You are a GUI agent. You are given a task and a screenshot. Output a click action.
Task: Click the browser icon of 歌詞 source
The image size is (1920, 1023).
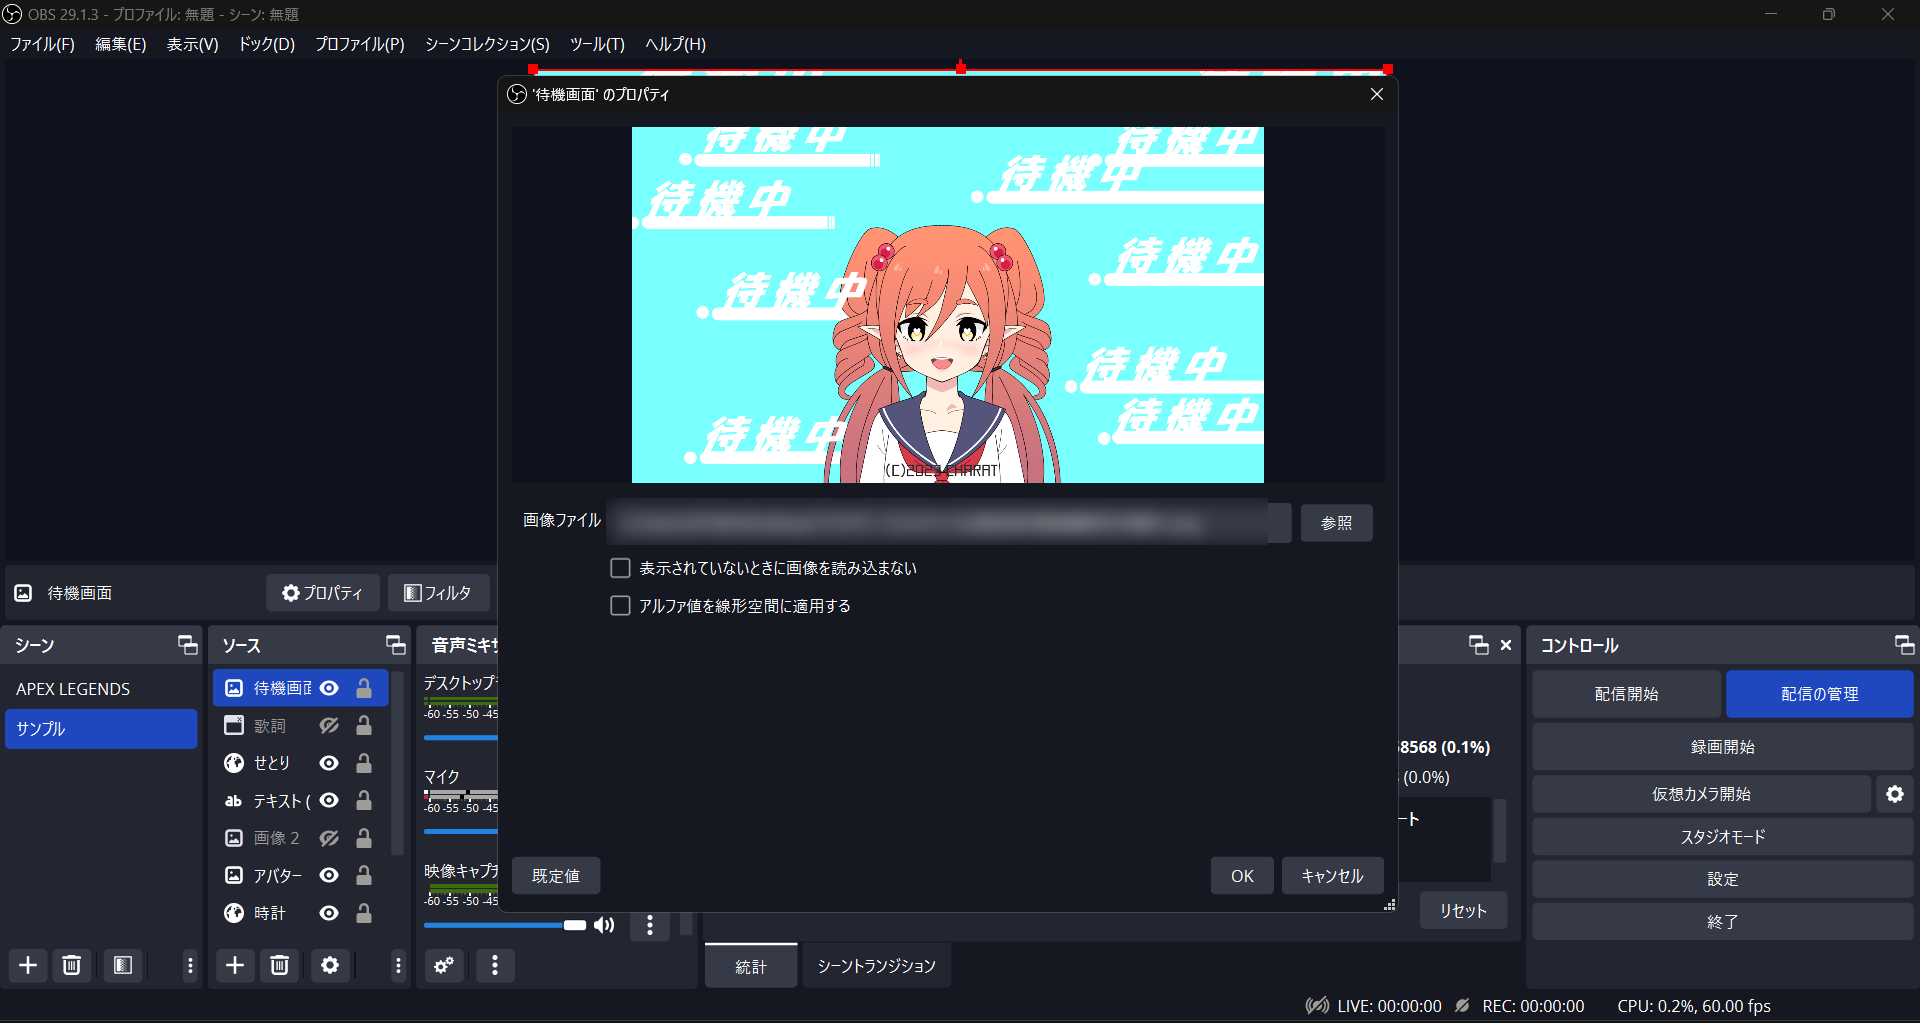tap(234, 725)
